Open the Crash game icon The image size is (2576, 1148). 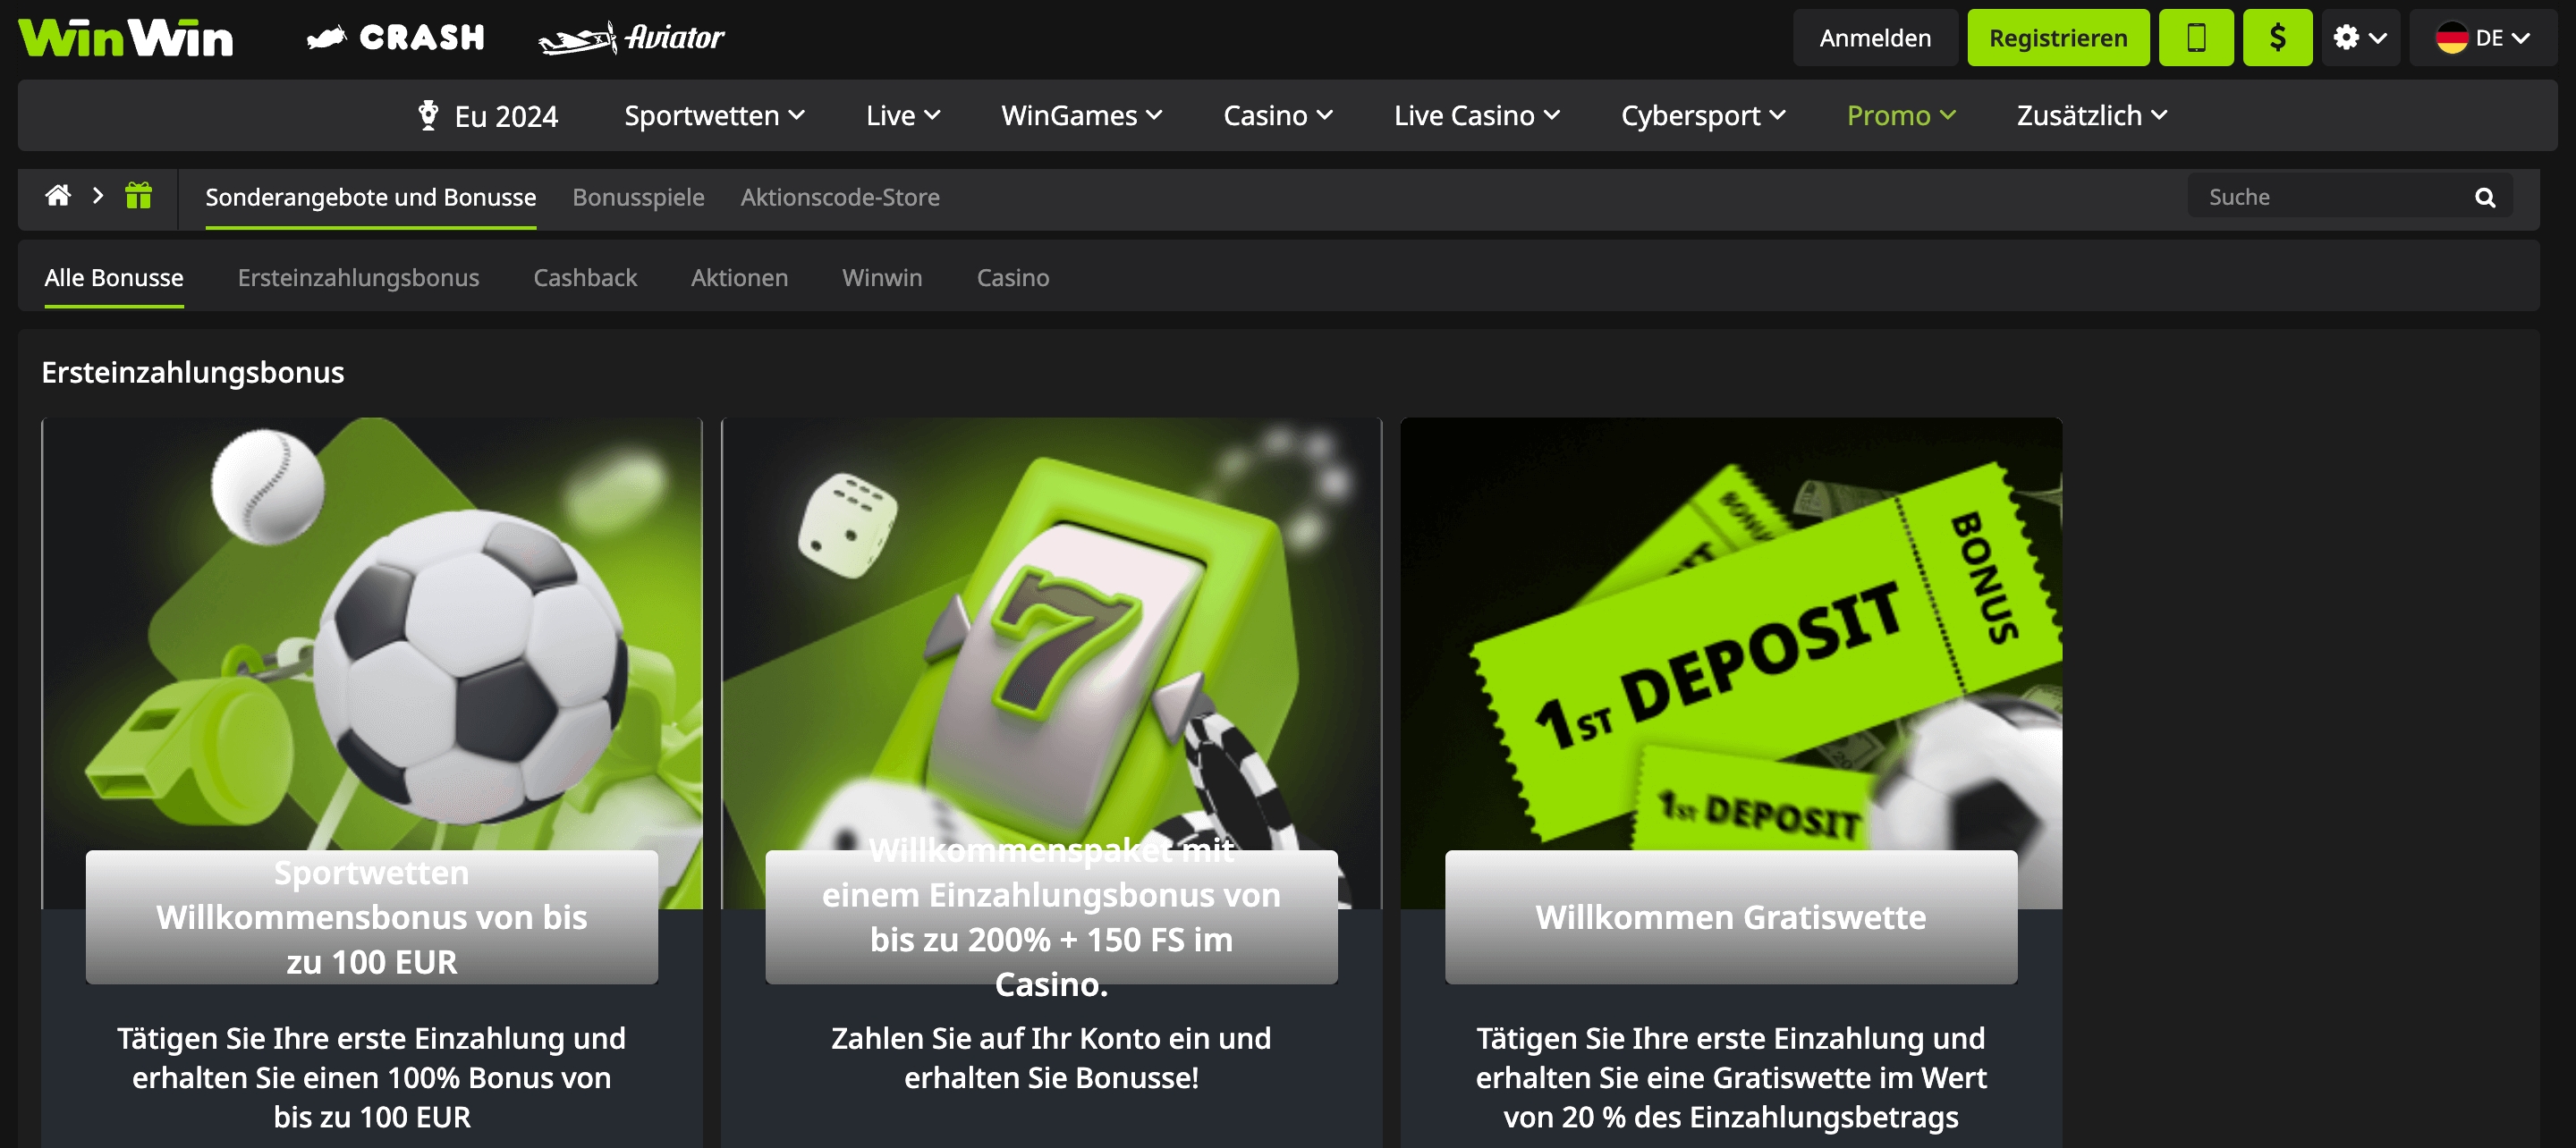coord(396,38)
